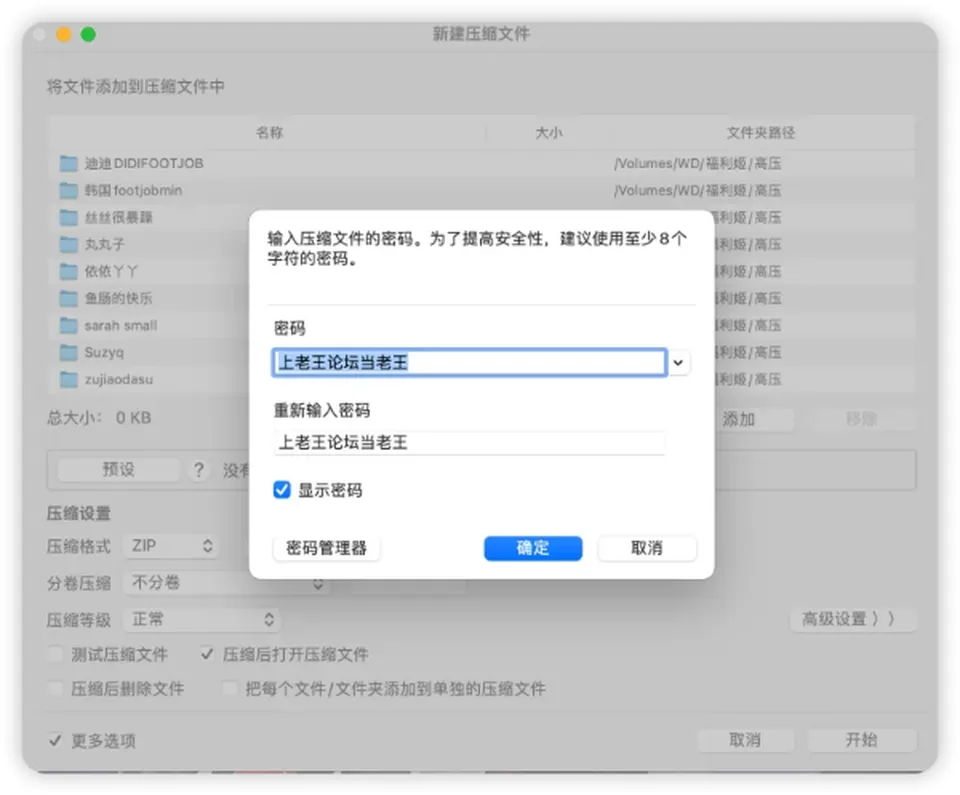Open the password history dropdown arrow
The image size is (960, 795).
tap(678, 363)
